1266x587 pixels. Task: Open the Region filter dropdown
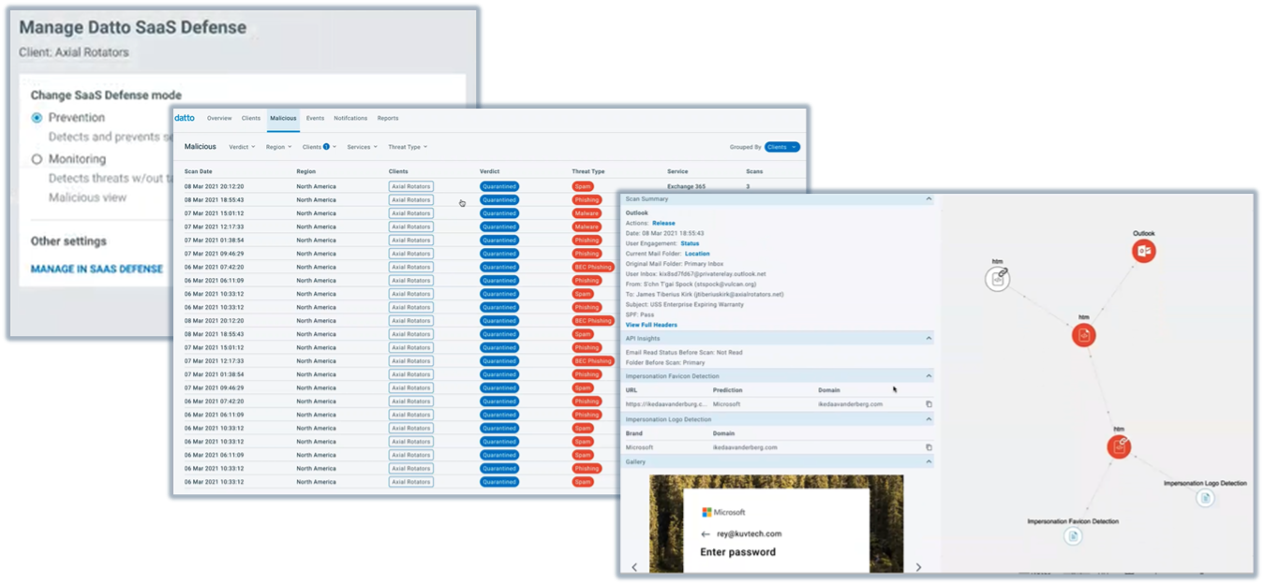tap(279, 147)
